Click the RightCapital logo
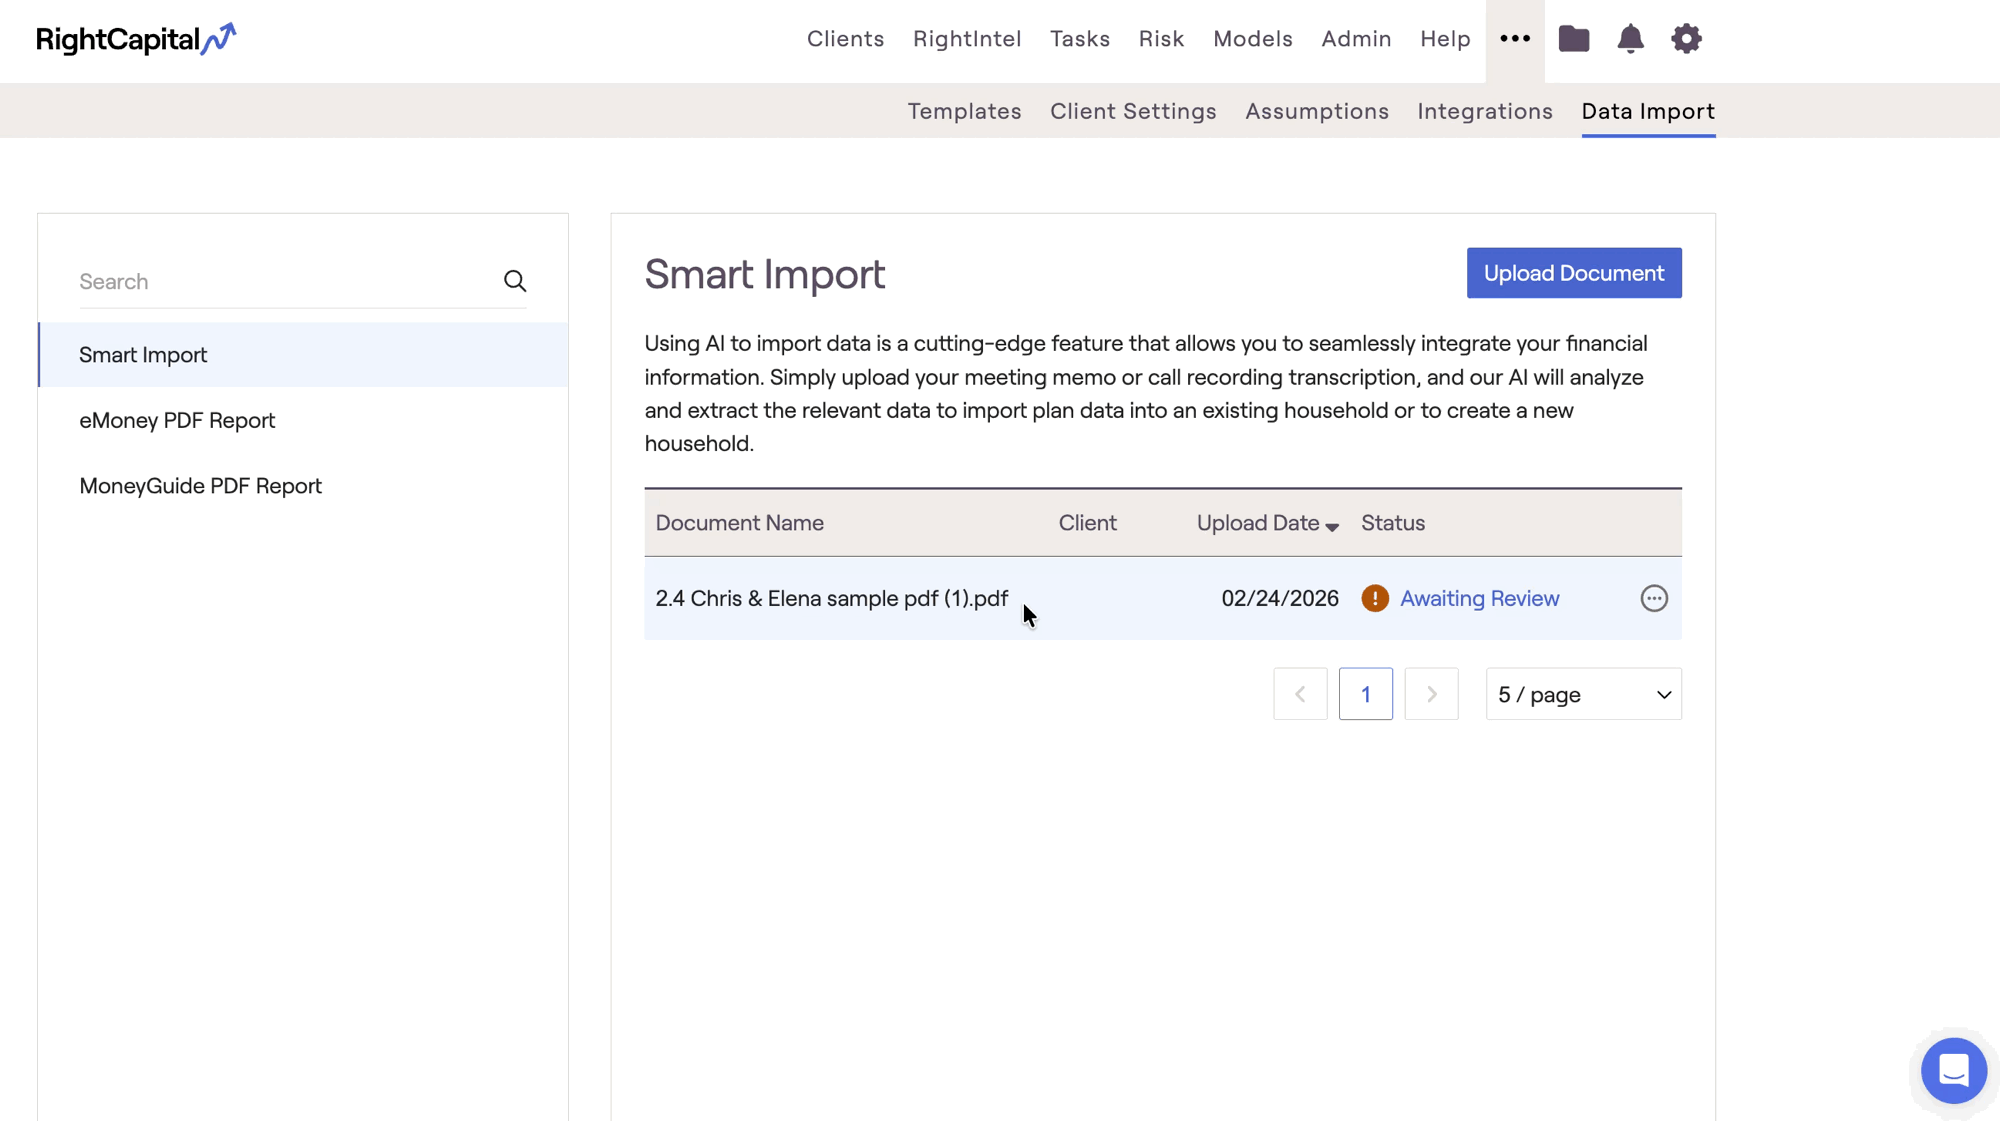 136,39
